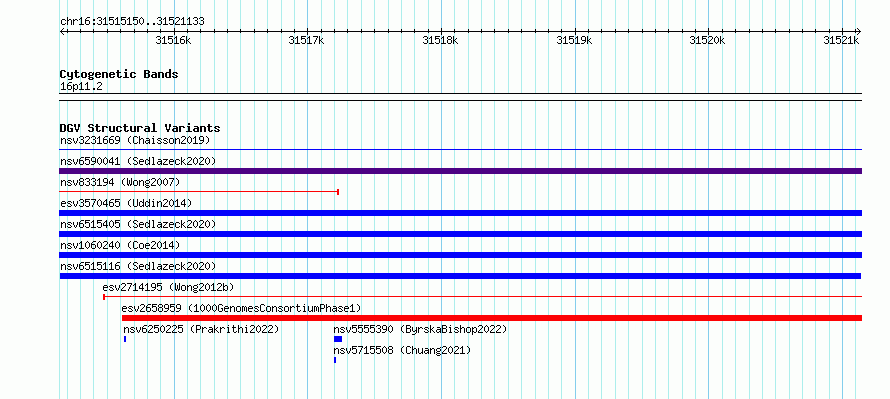
Task: Click the 31520k ruler position
Action: pyautogui.click(x=708, y=40)
